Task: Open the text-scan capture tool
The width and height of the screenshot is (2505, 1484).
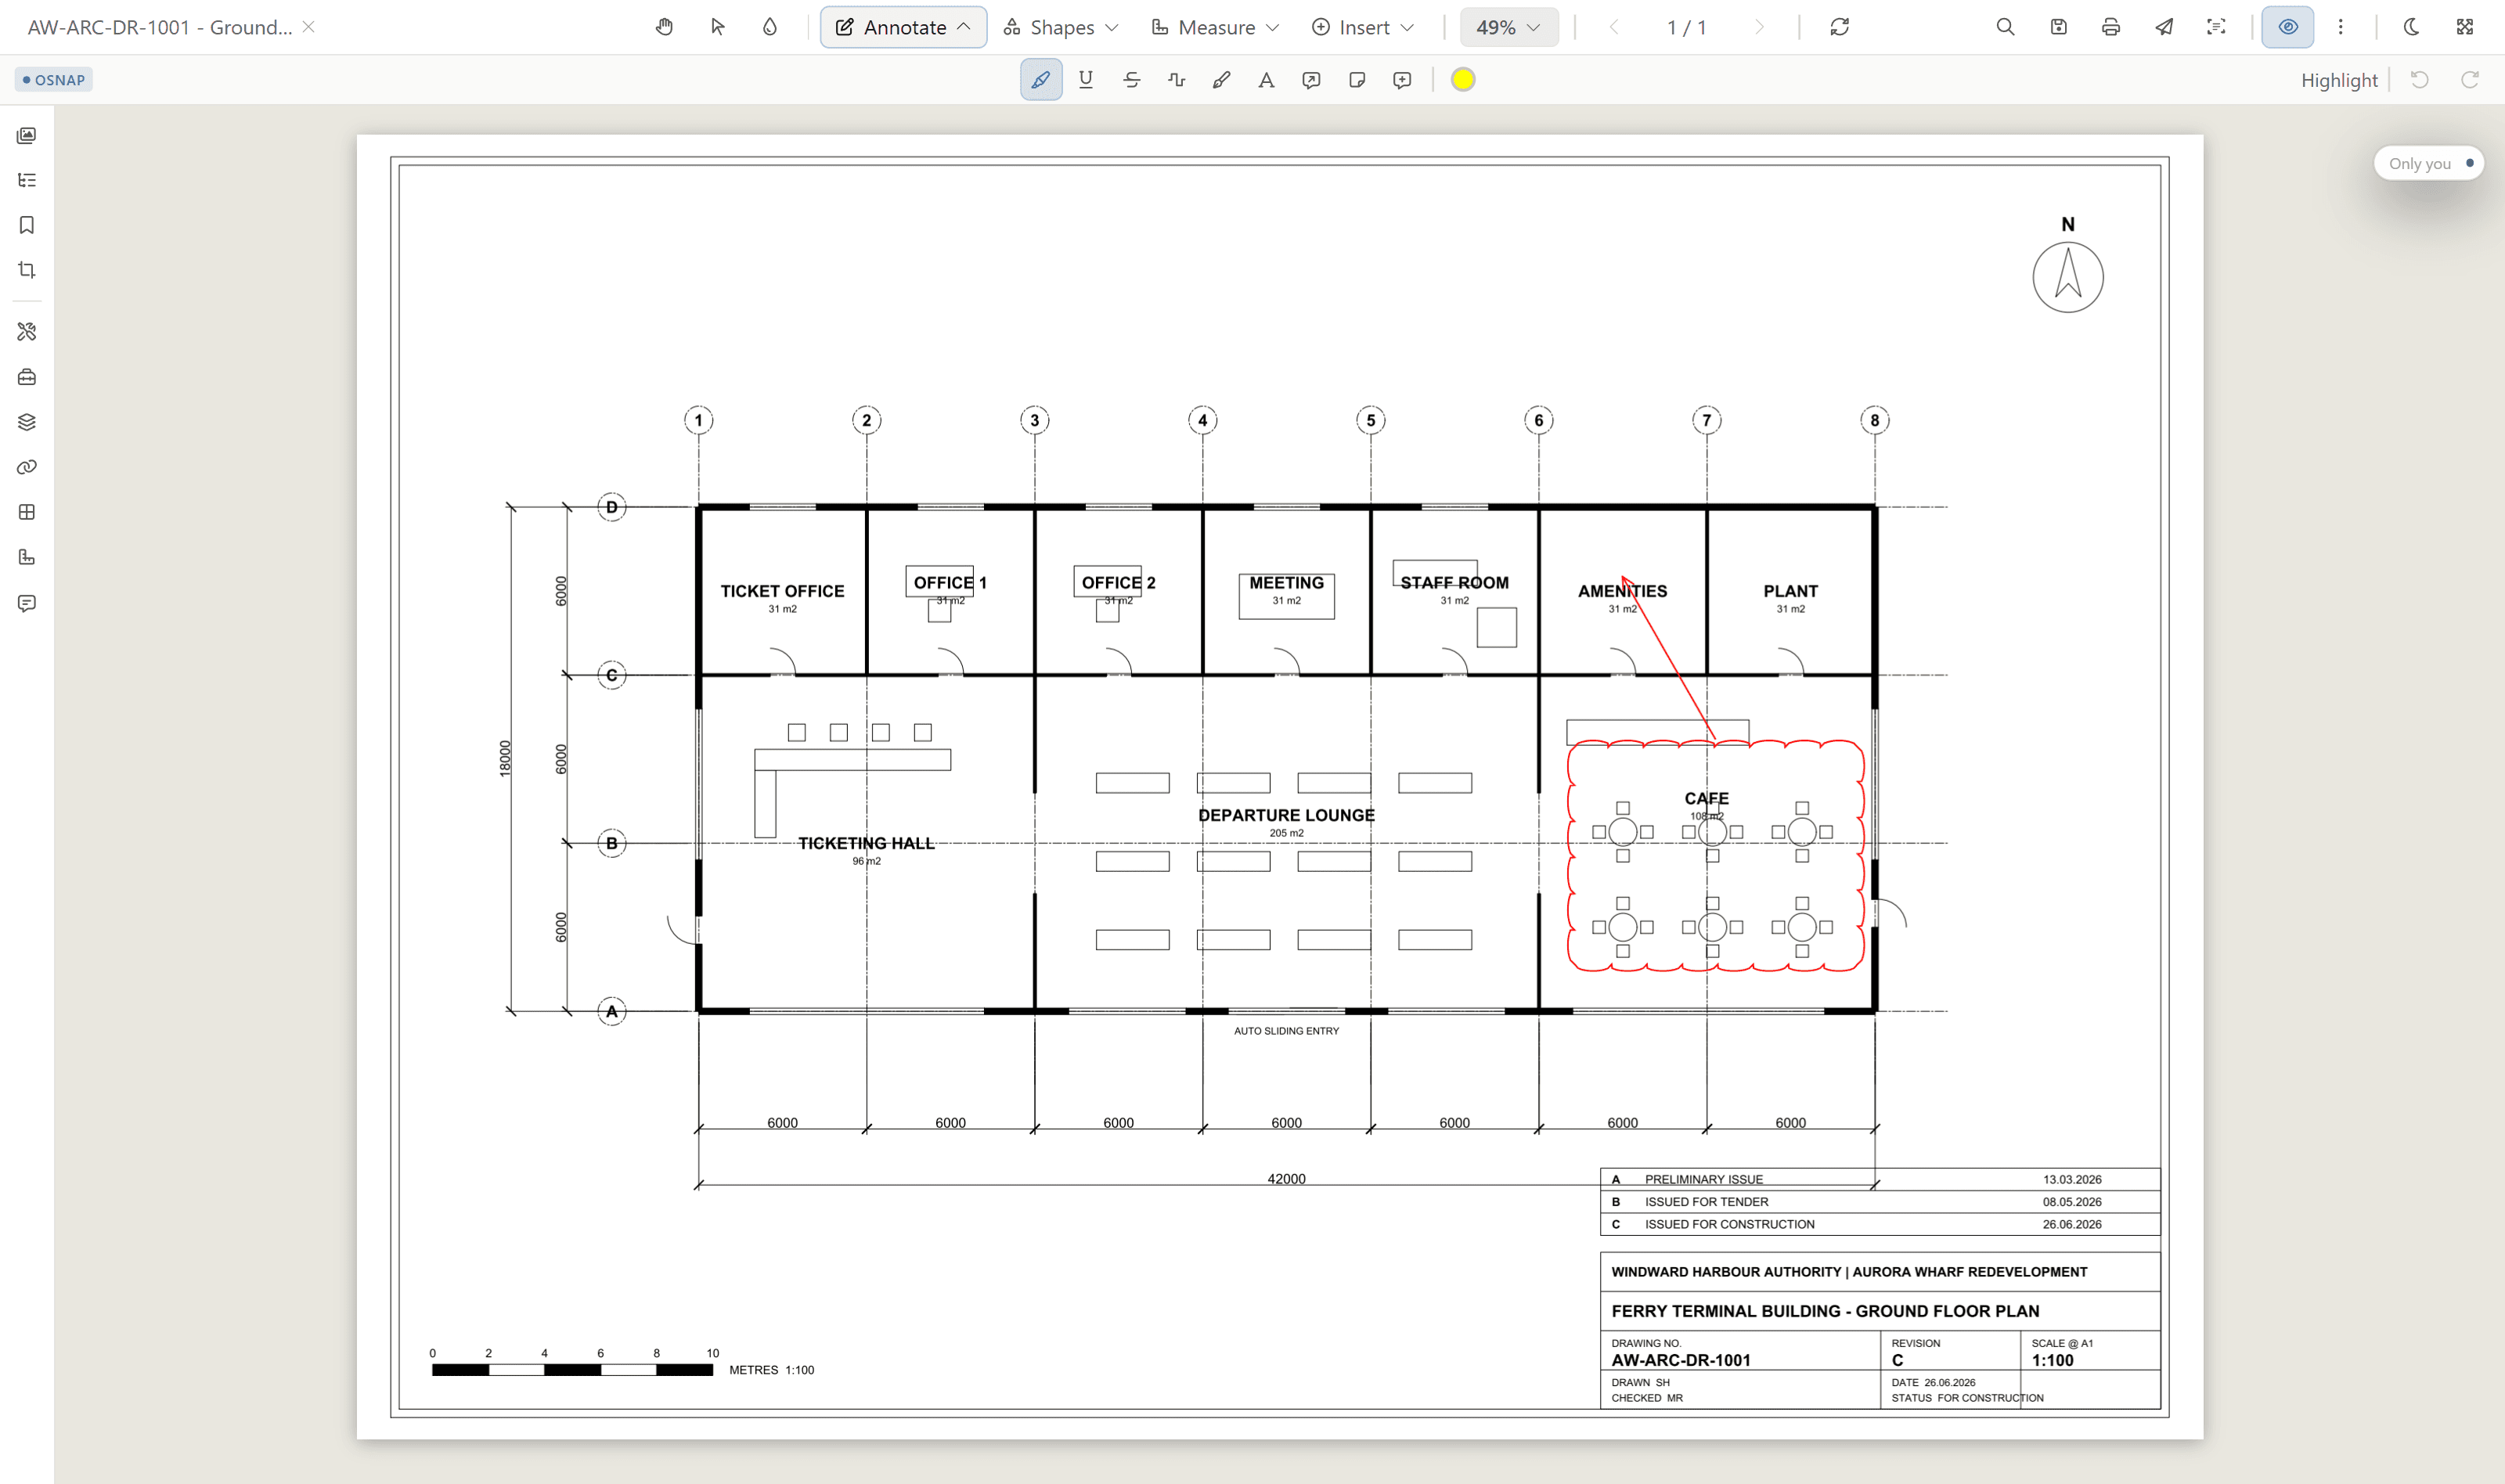Action: tap(2216, 27)
